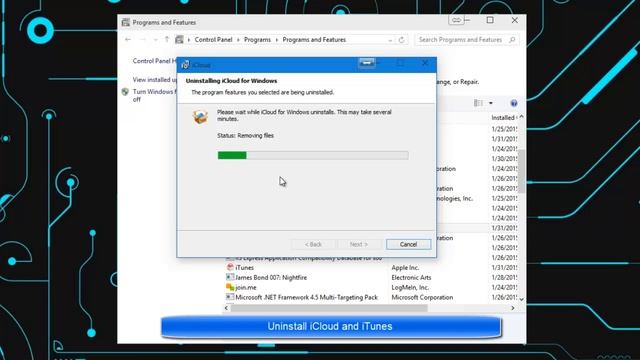
Task: Click the vertical scrollbar up arrow
Action: point(522,117)
